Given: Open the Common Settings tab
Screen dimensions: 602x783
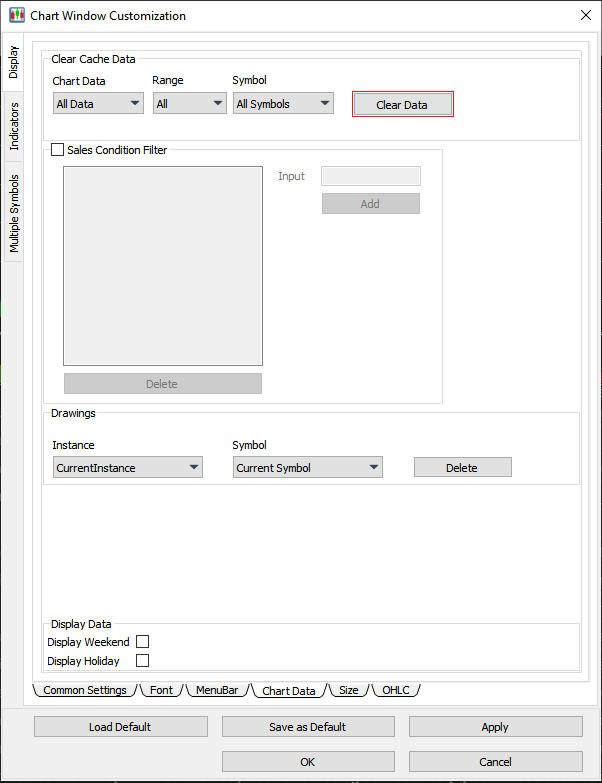Looking at the screenshot, I should [85, 690].
